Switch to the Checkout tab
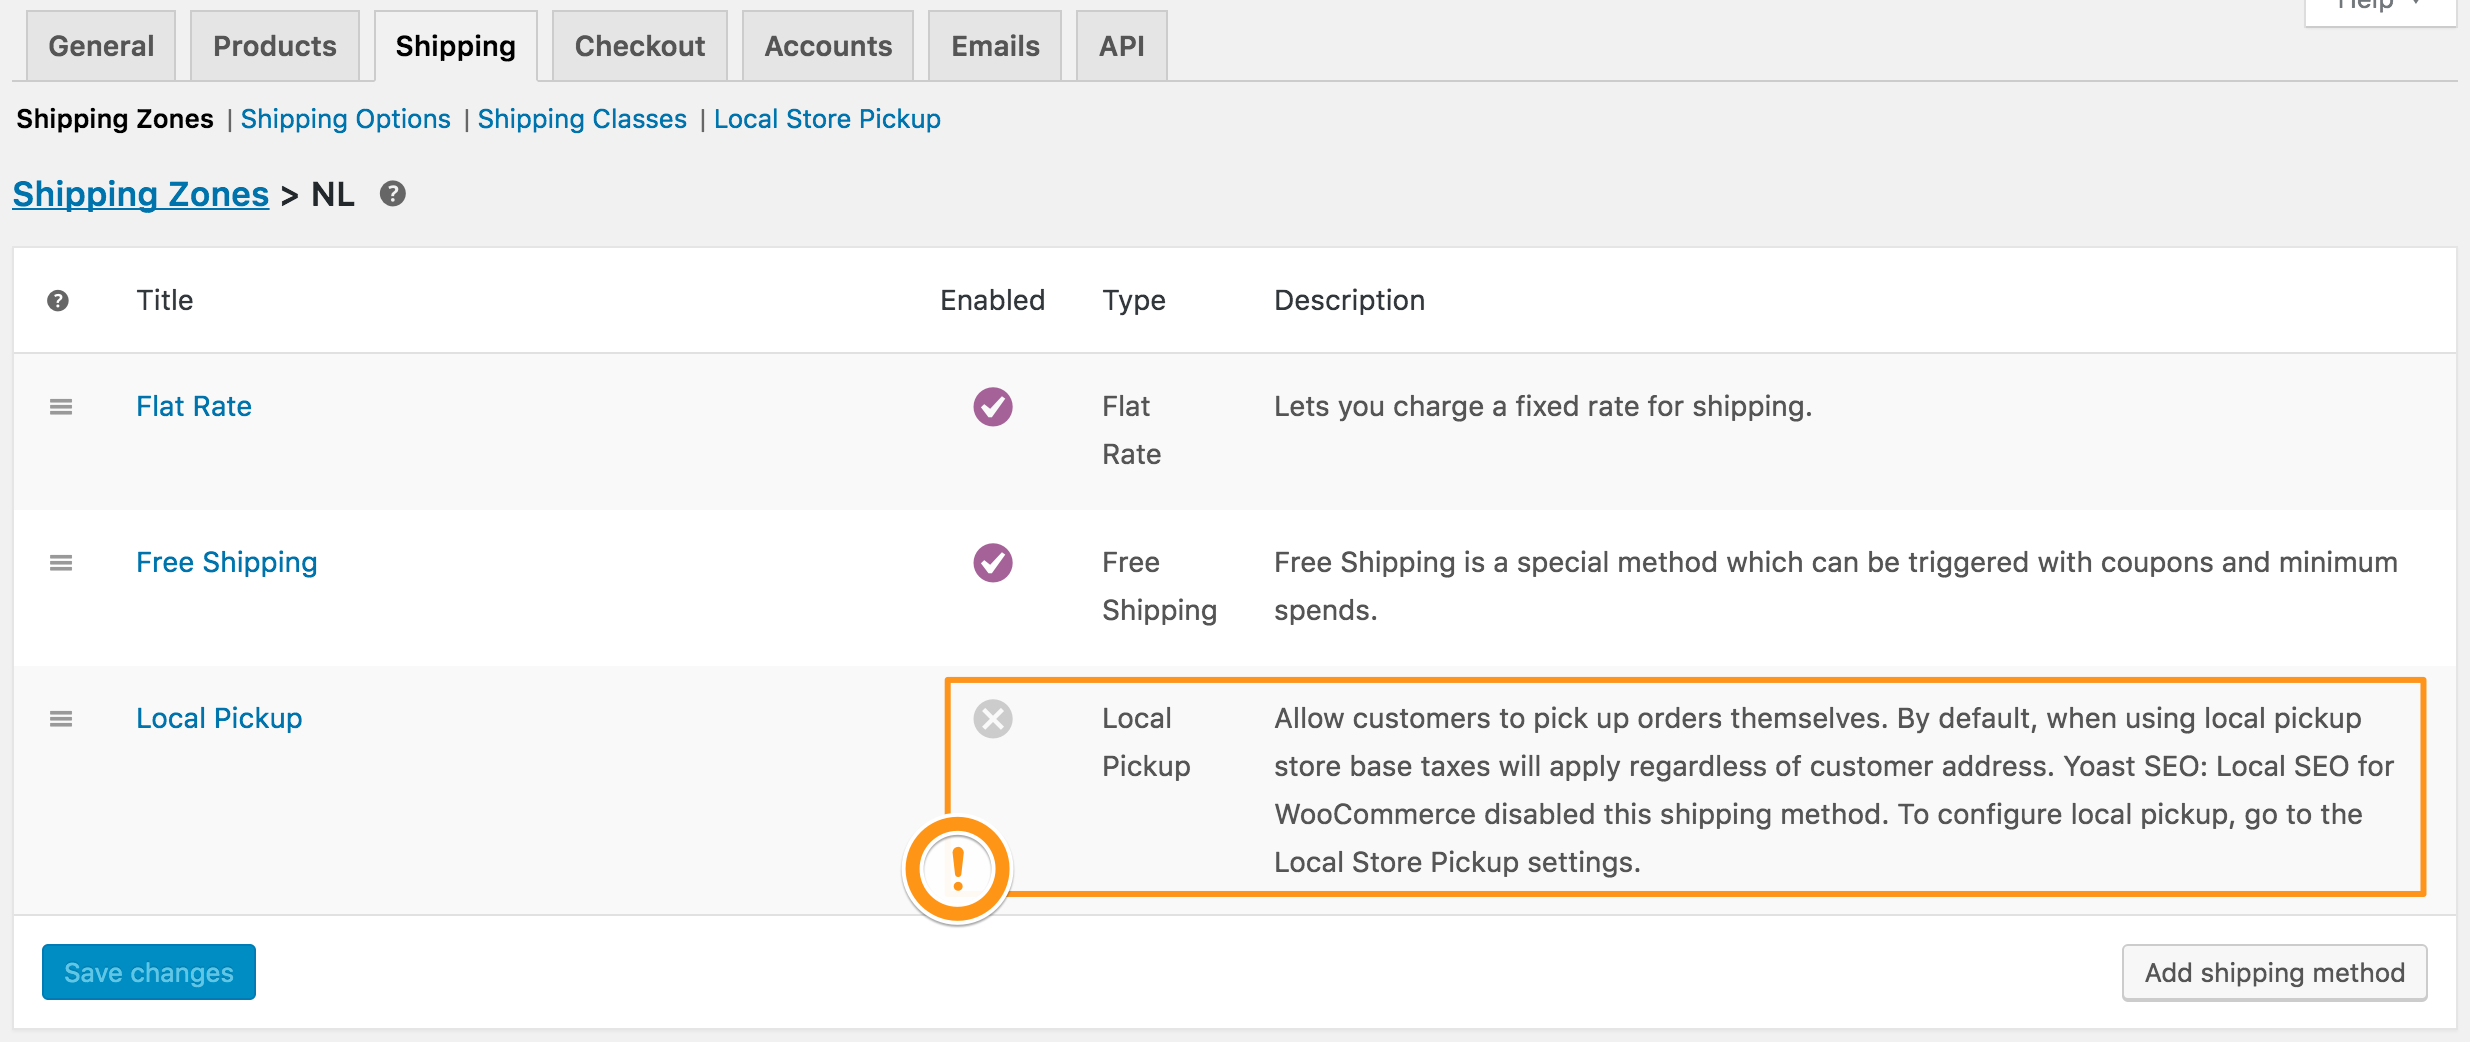 [640, 46]
